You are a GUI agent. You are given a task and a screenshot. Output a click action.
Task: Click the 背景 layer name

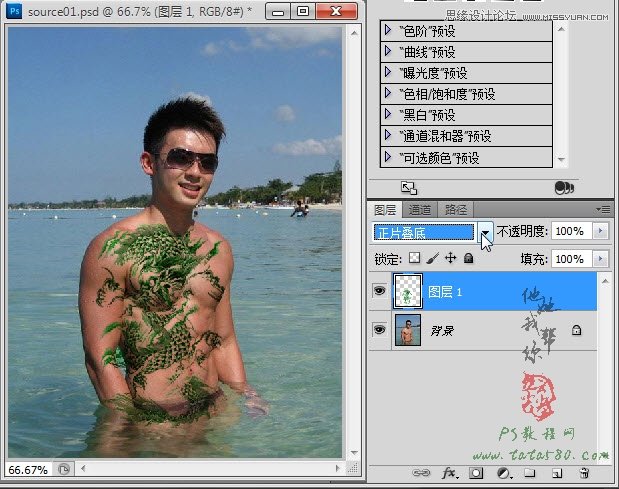pyautogui.click(x=442, y=330)
